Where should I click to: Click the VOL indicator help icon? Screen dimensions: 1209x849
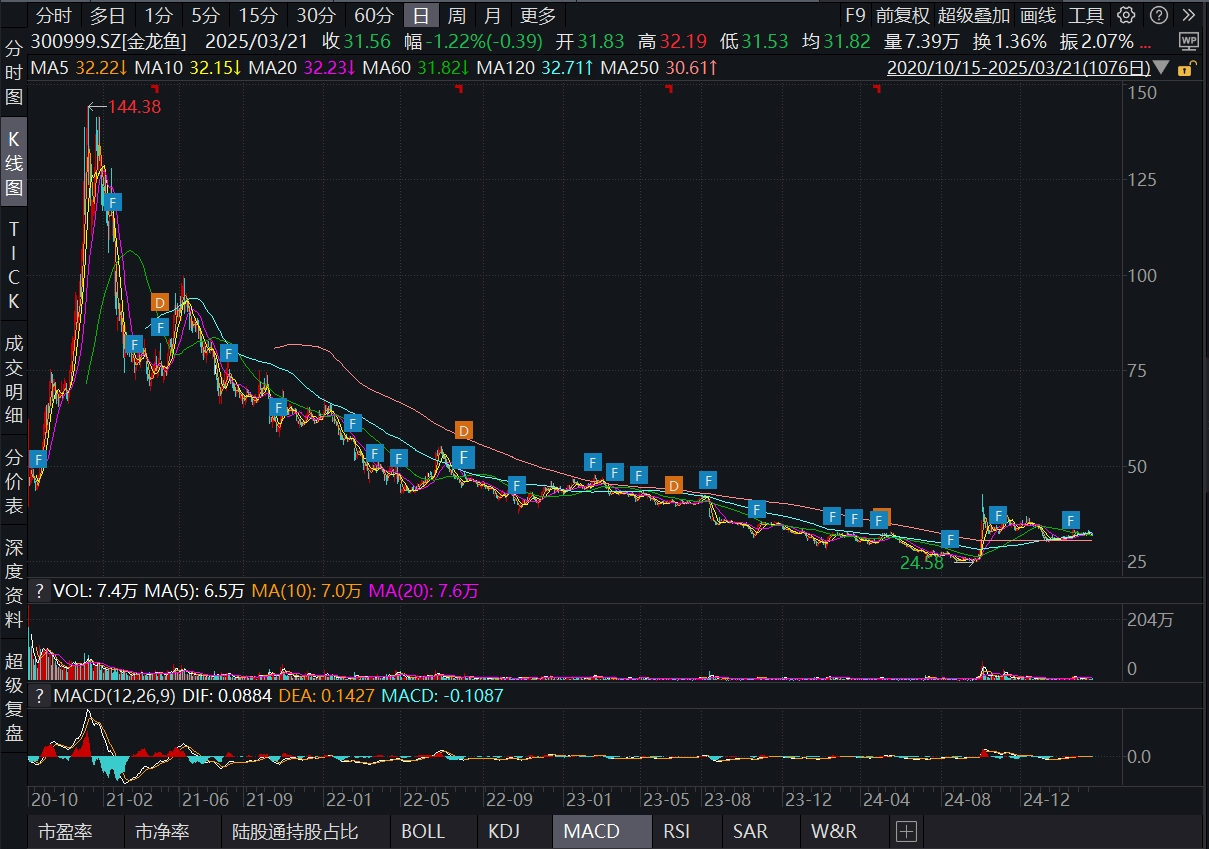40,591
